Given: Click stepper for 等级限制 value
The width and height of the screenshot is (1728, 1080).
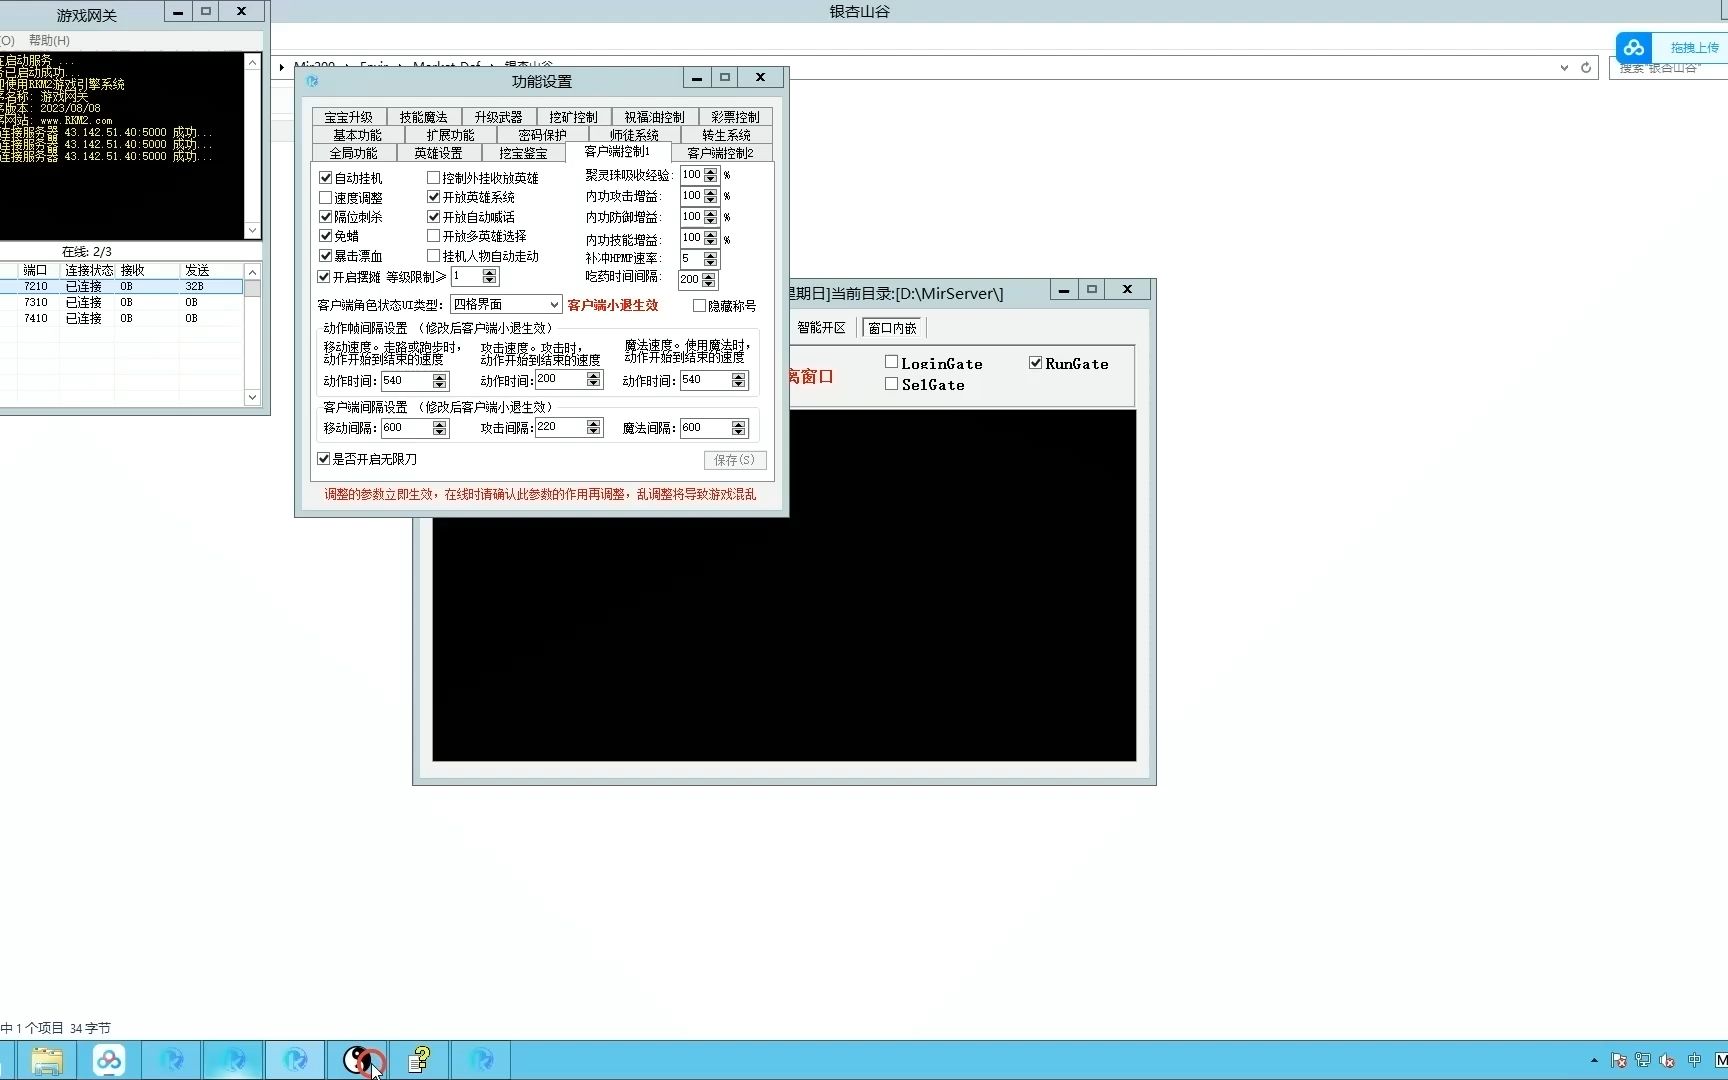Looking at the screenshot, I should (489, 276).
